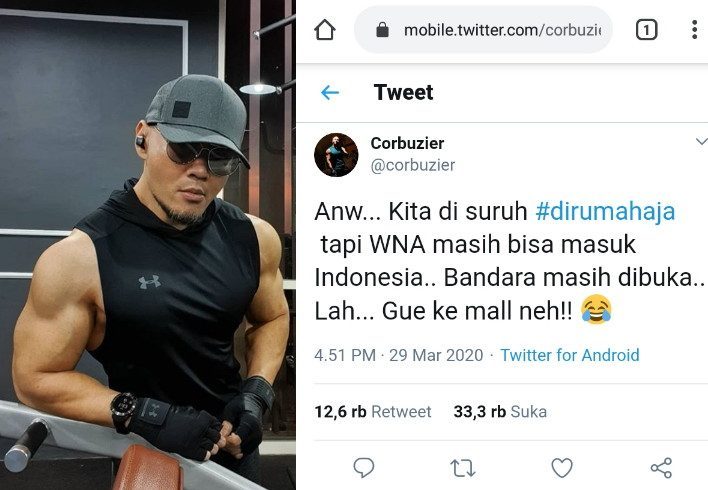Click the retweet arrows icon
Screen dimensions: 708x490
tap(463, 468)
